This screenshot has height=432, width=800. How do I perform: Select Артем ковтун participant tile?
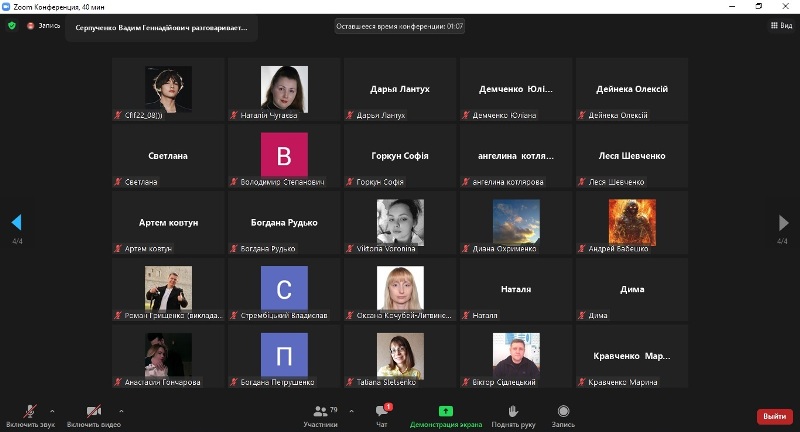[168, 223]
